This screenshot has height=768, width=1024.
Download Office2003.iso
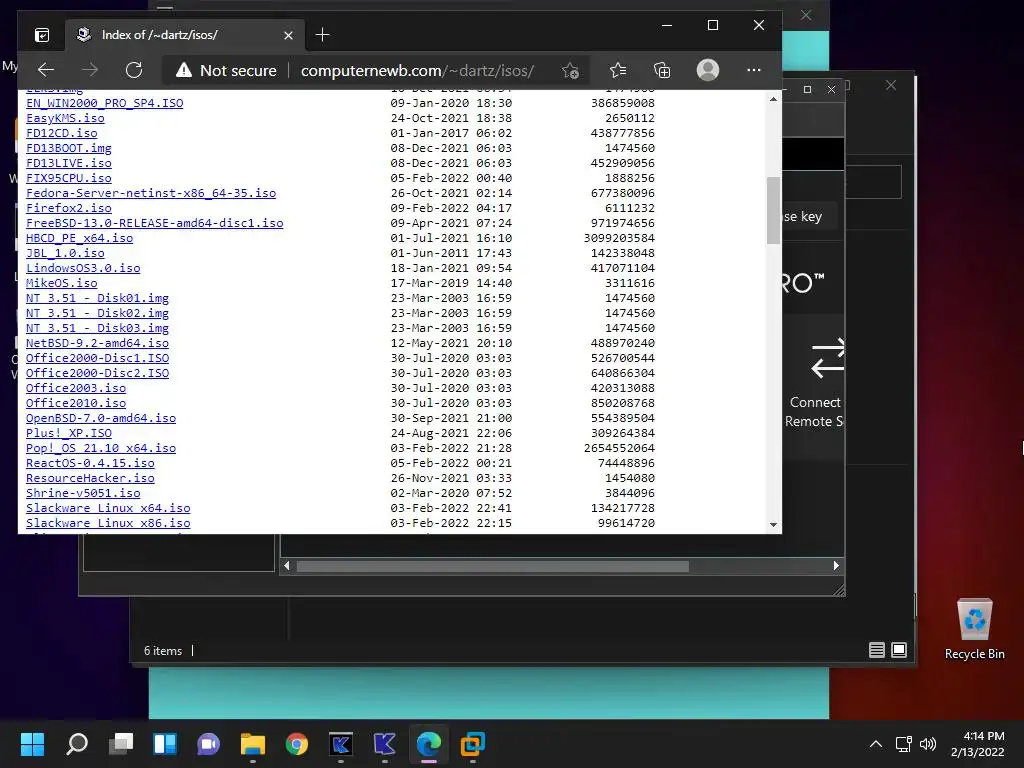[x=76, y=389]
